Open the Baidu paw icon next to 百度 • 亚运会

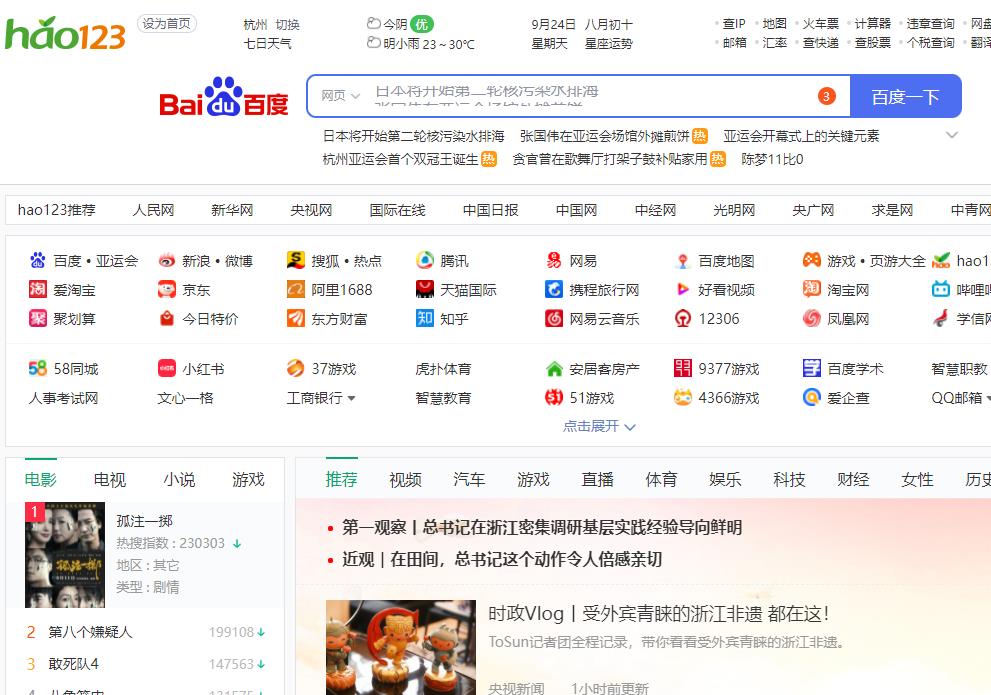tap(38, 260)
